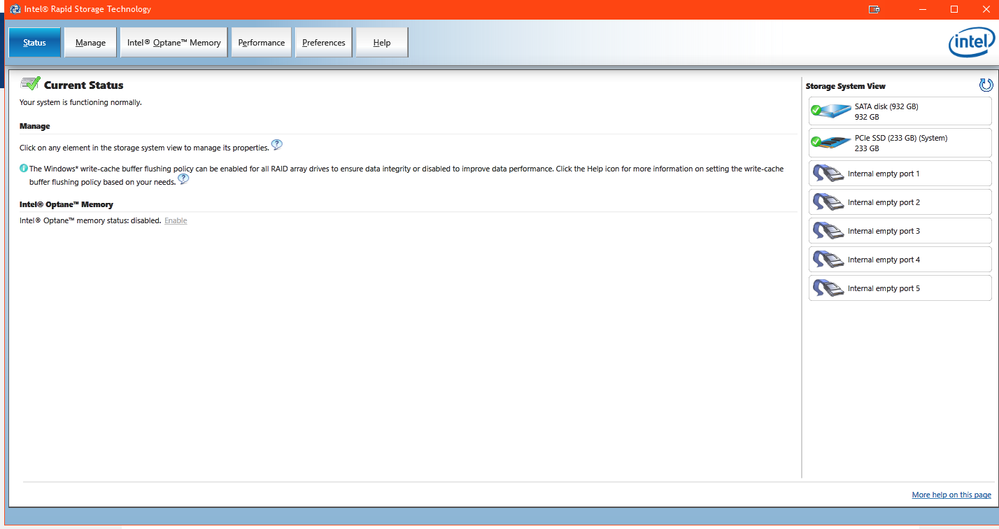
Task: Click the Internal empty port 4 icon
Action: [828, 259]
